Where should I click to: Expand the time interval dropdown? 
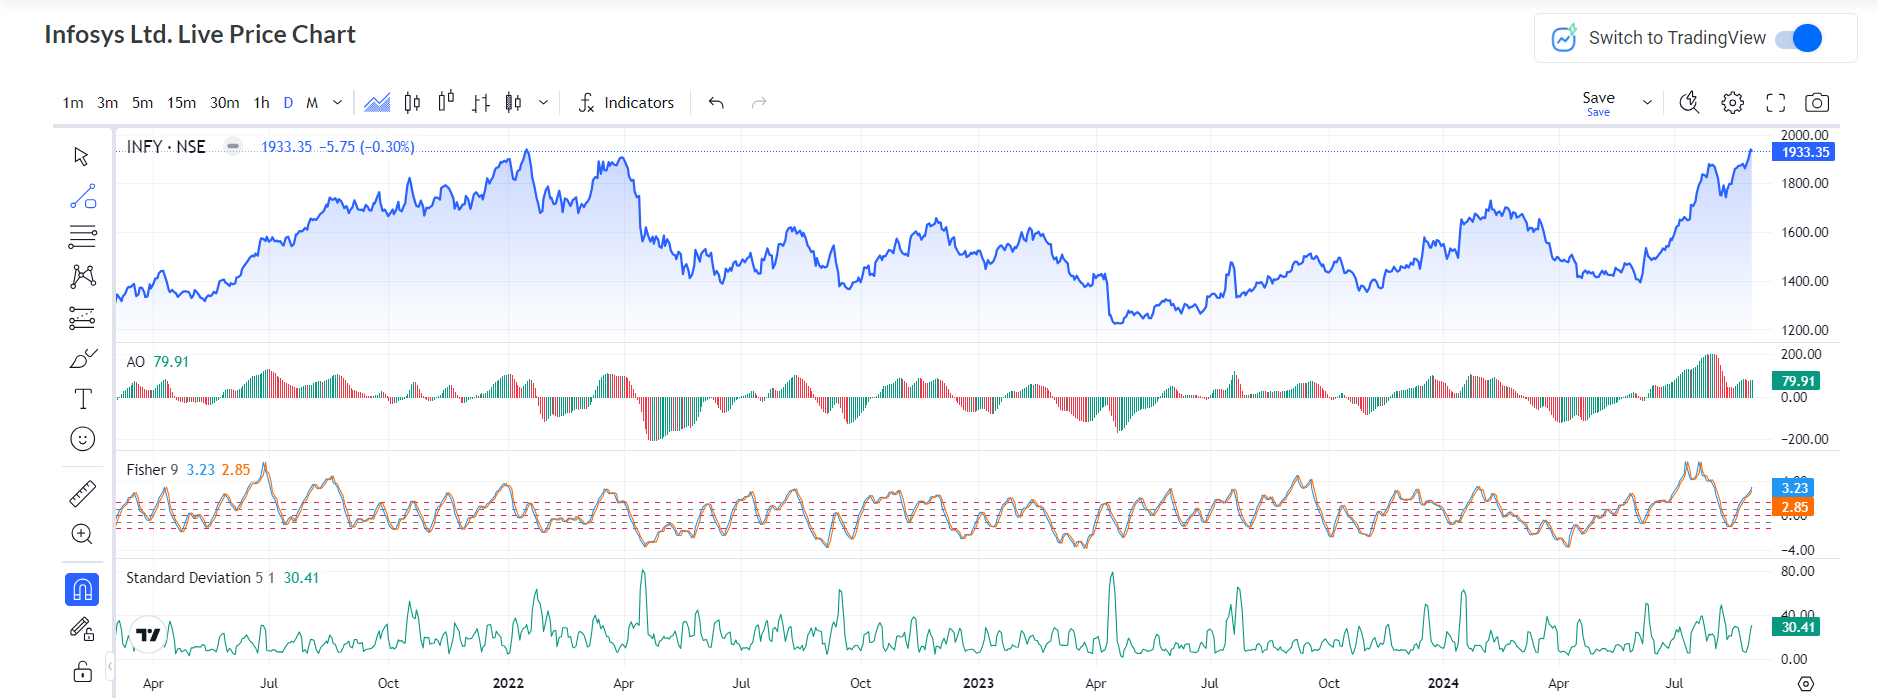(337, 102)
